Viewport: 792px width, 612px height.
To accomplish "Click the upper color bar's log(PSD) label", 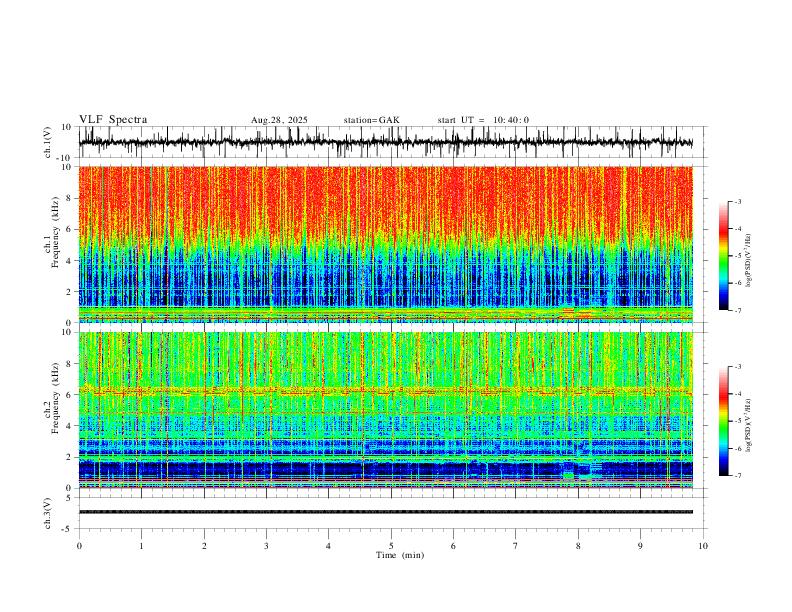I will point(748,261).
